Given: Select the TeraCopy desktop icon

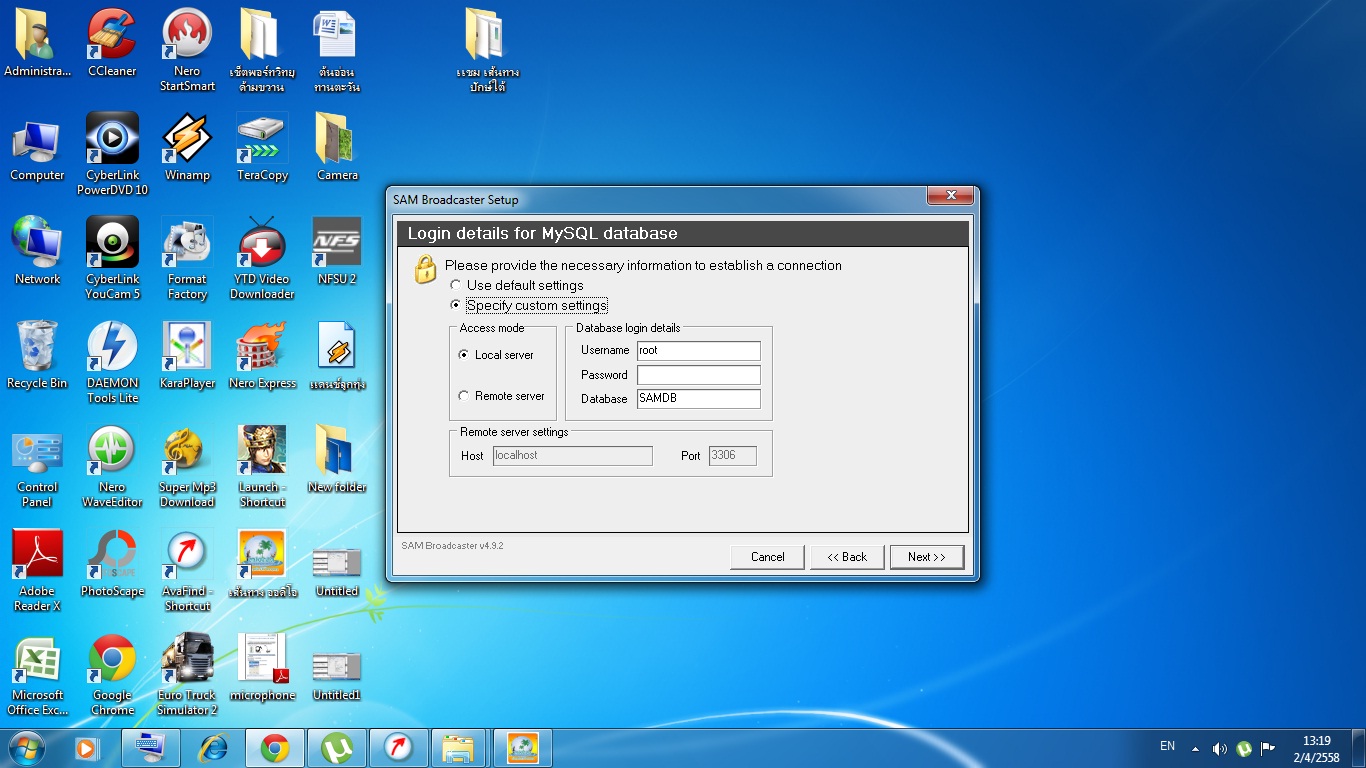Looking at the screenshot, I should tap(262, 148).
